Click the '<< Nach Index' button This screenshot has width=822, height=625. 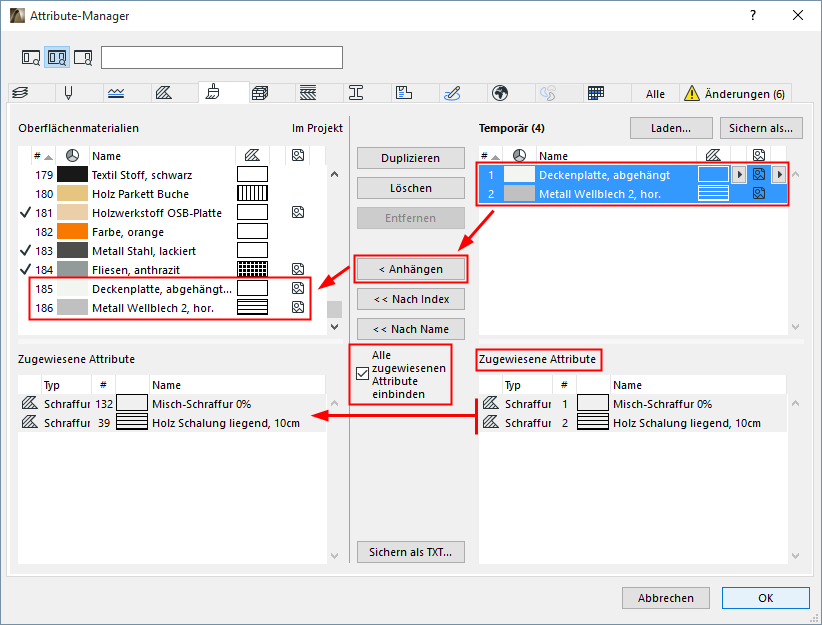click(410, 299)
